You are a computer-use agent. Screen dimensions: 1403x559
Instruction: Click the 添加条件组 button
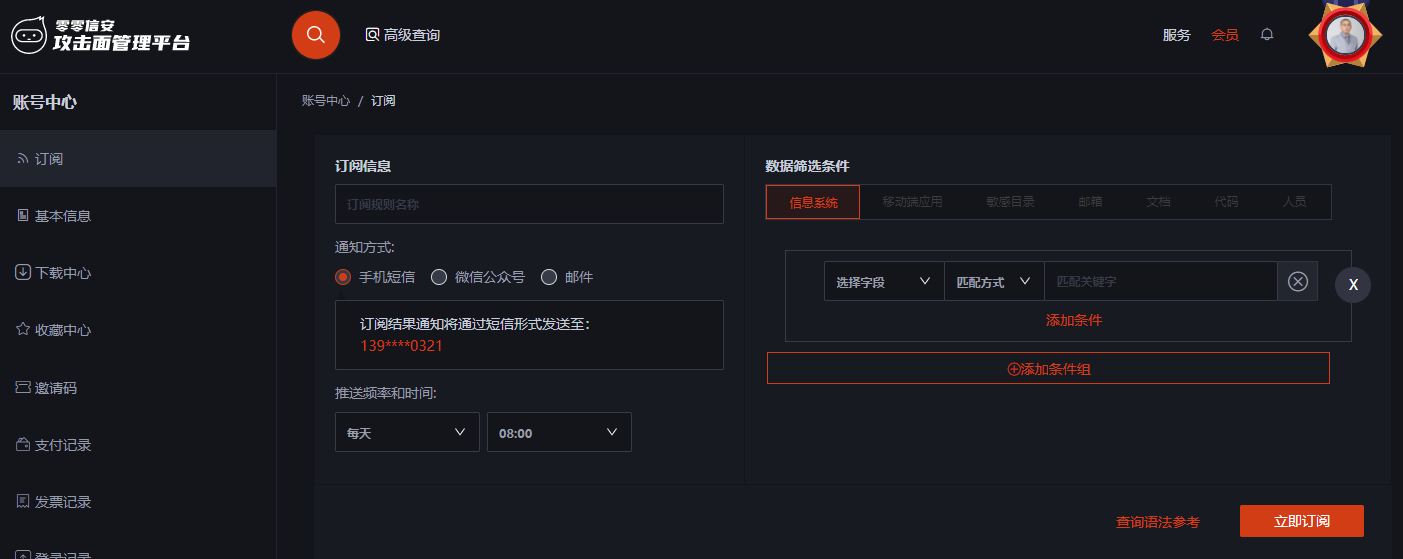[x=1048, y=369]
